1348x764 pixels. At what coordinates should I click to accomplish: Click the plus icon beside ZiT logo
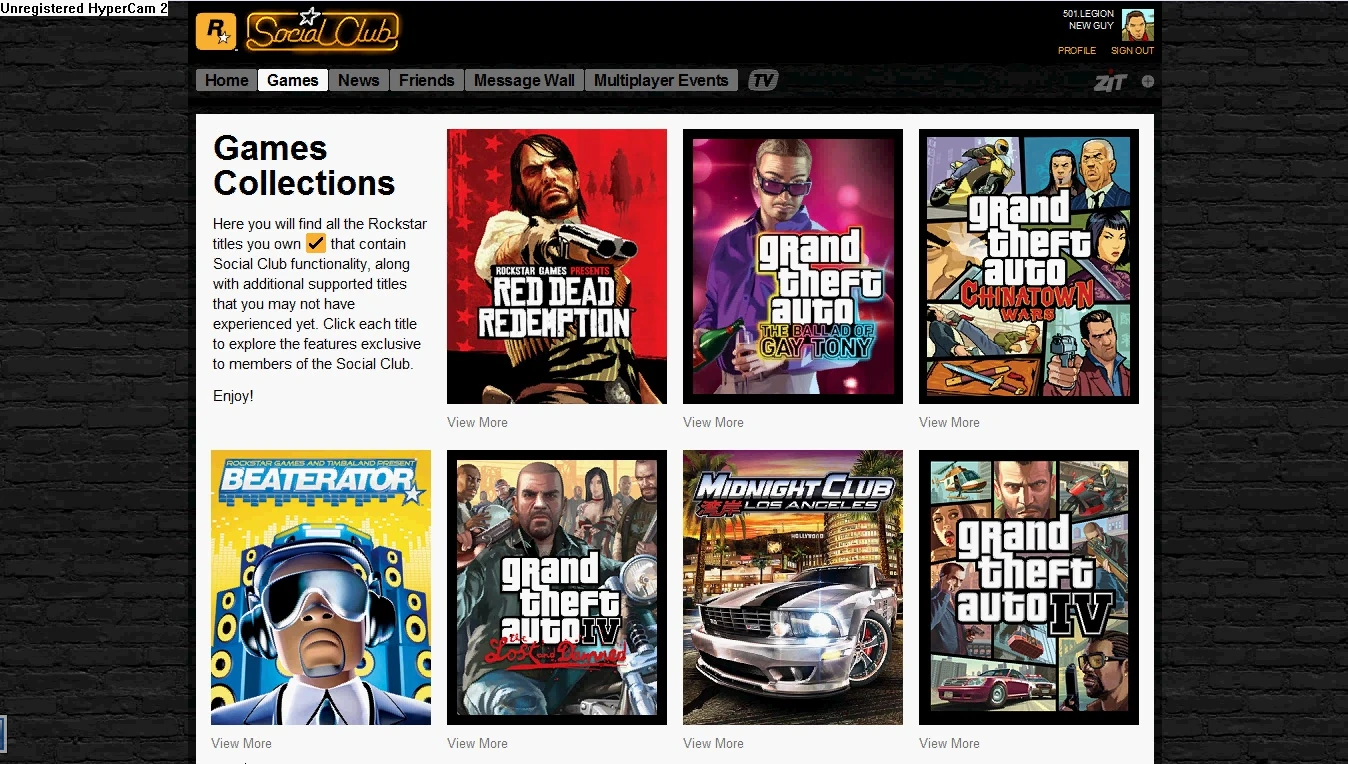[1148, 81]
